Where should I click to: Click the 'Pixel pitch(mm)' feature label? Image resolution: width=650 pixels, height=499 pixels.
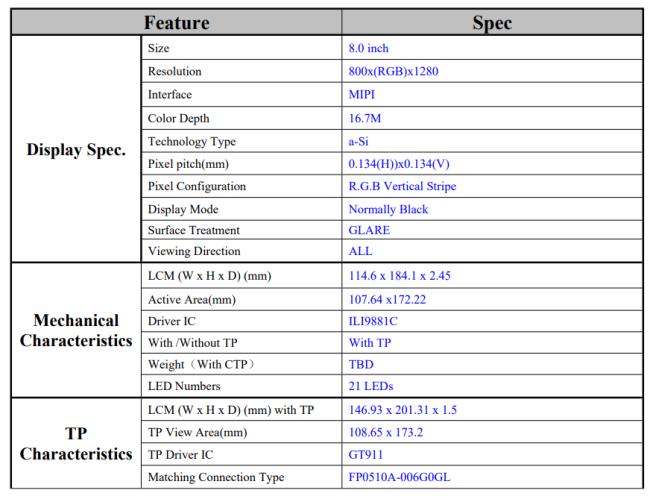coord(189,164)
